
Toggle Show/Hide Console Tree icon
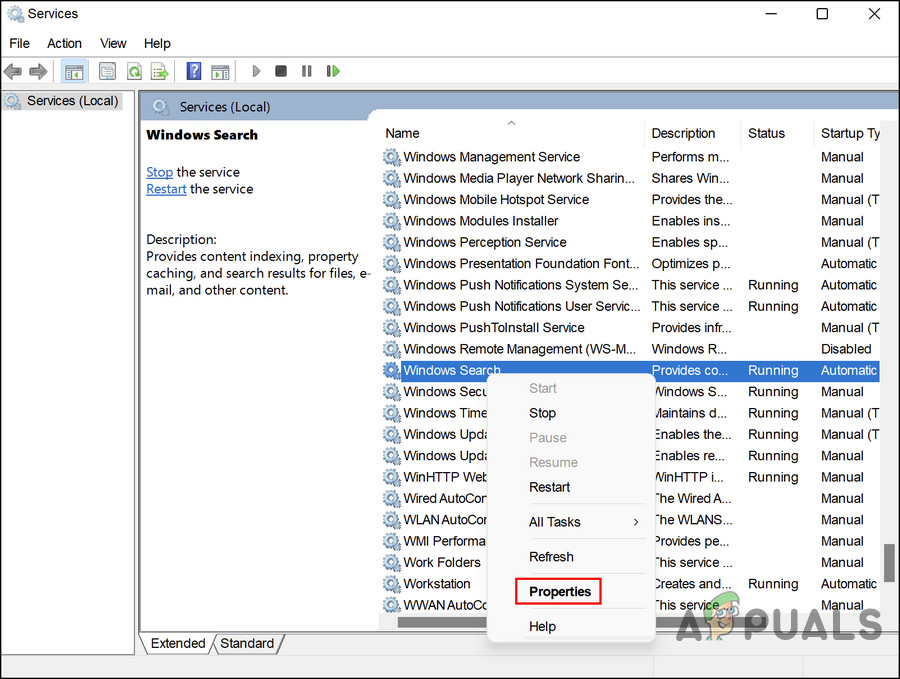[74, 71]
